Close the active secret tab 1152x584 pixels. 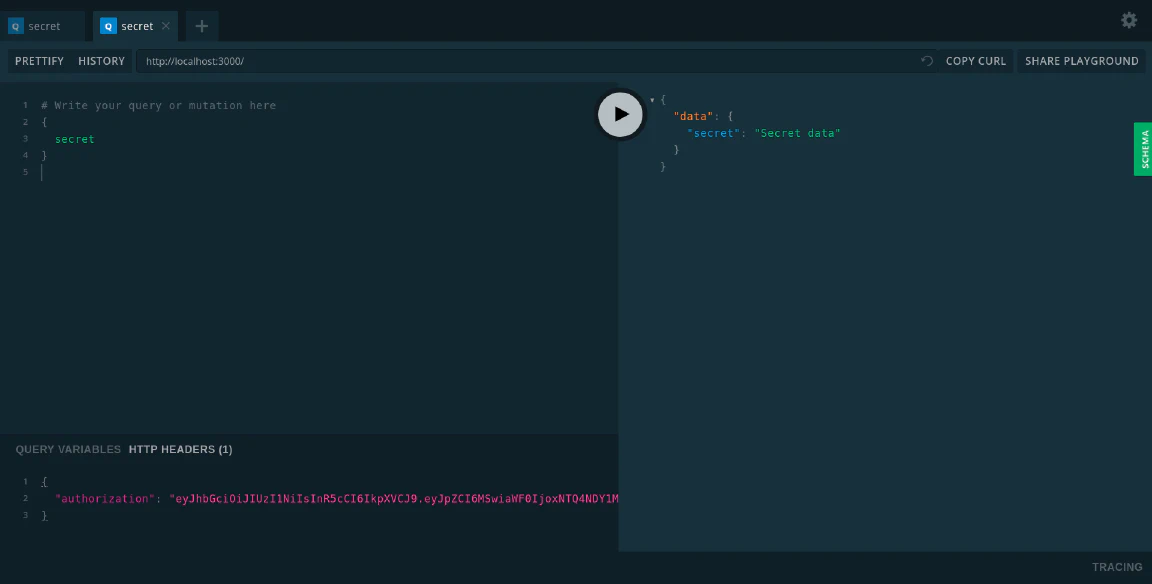pos(166,26)
